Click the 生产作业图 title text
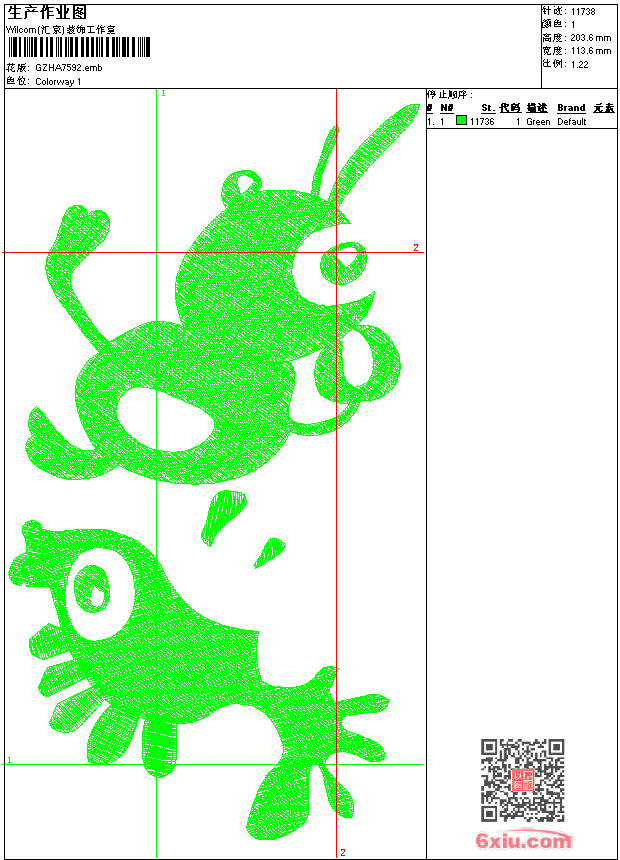Screen dimensions: 620x860 coord(47,13)
